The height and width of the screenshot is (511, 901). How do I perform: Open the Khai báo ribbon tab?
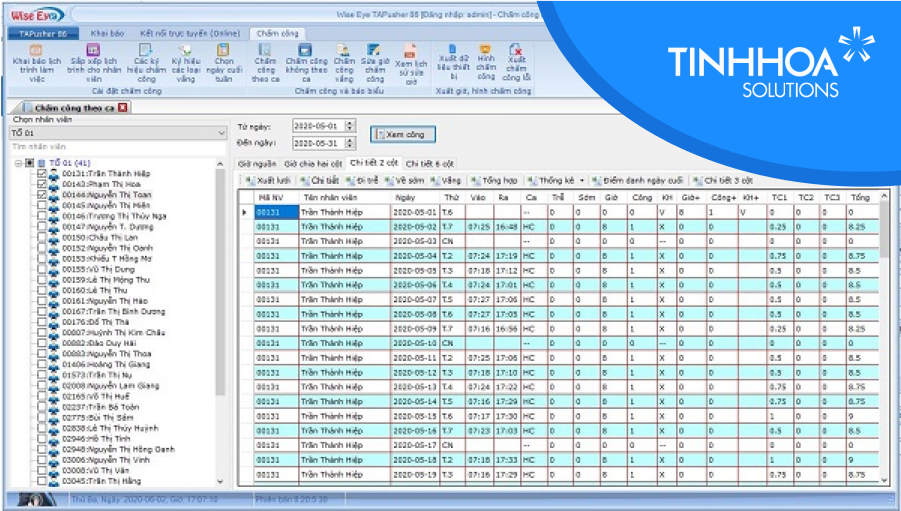107,33
